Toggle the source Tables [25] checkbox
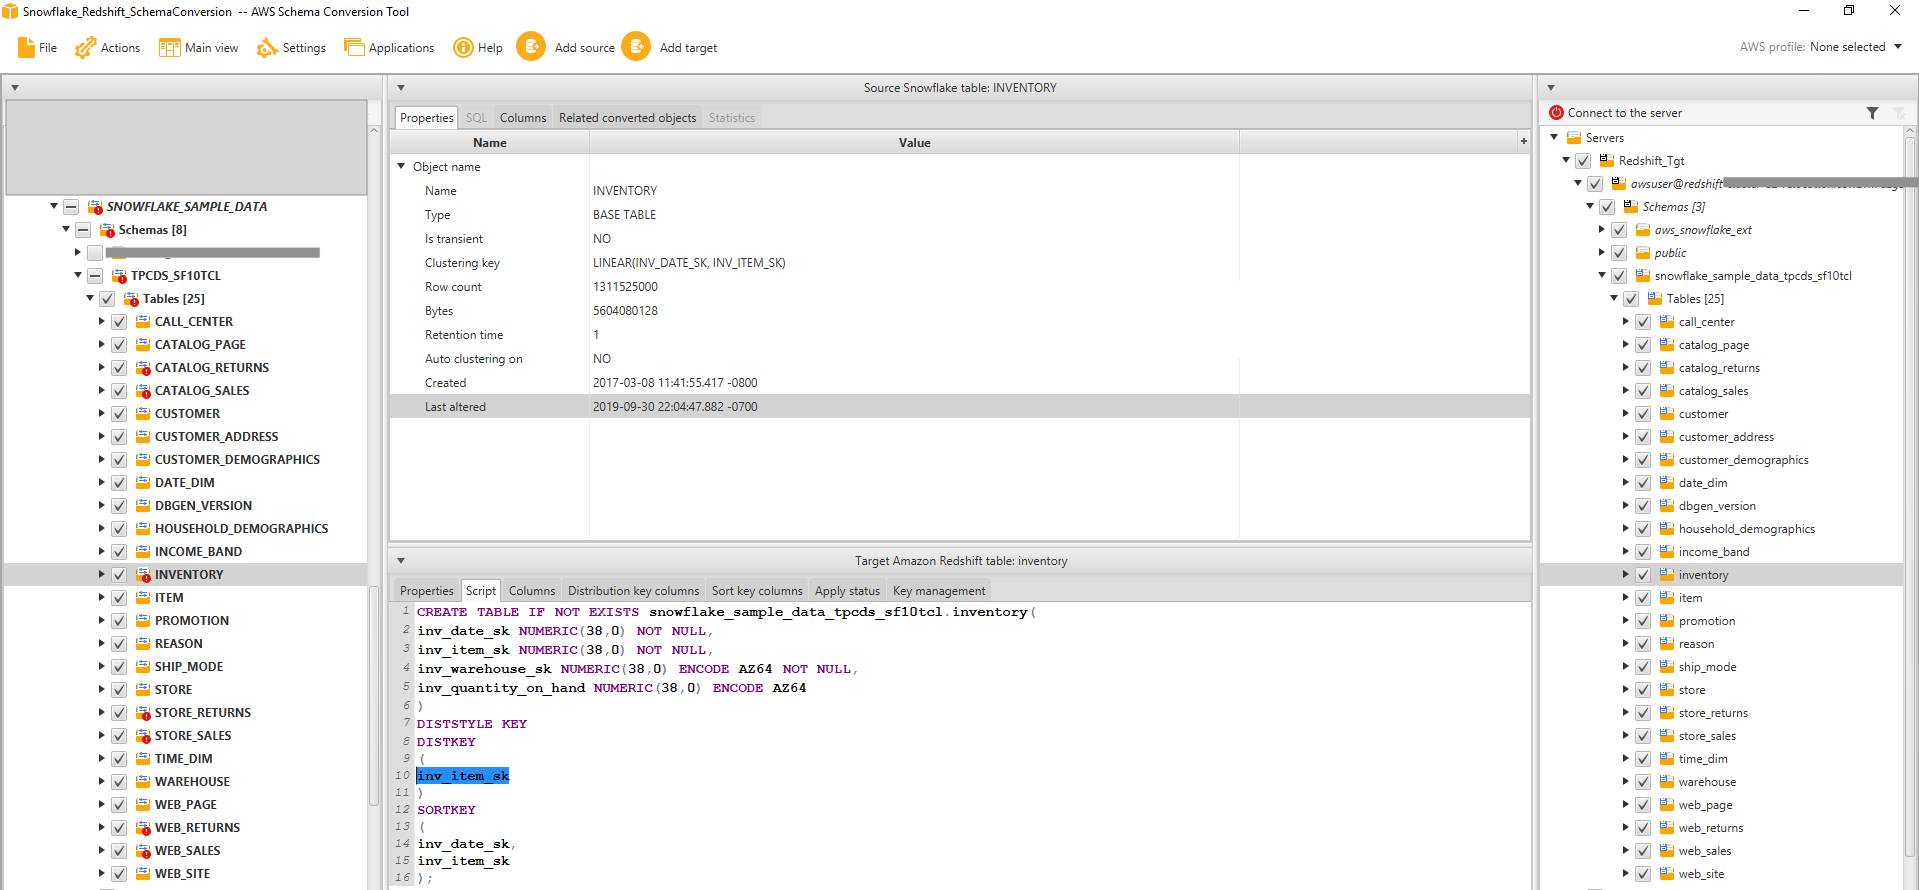 click(x=107, y=299)
